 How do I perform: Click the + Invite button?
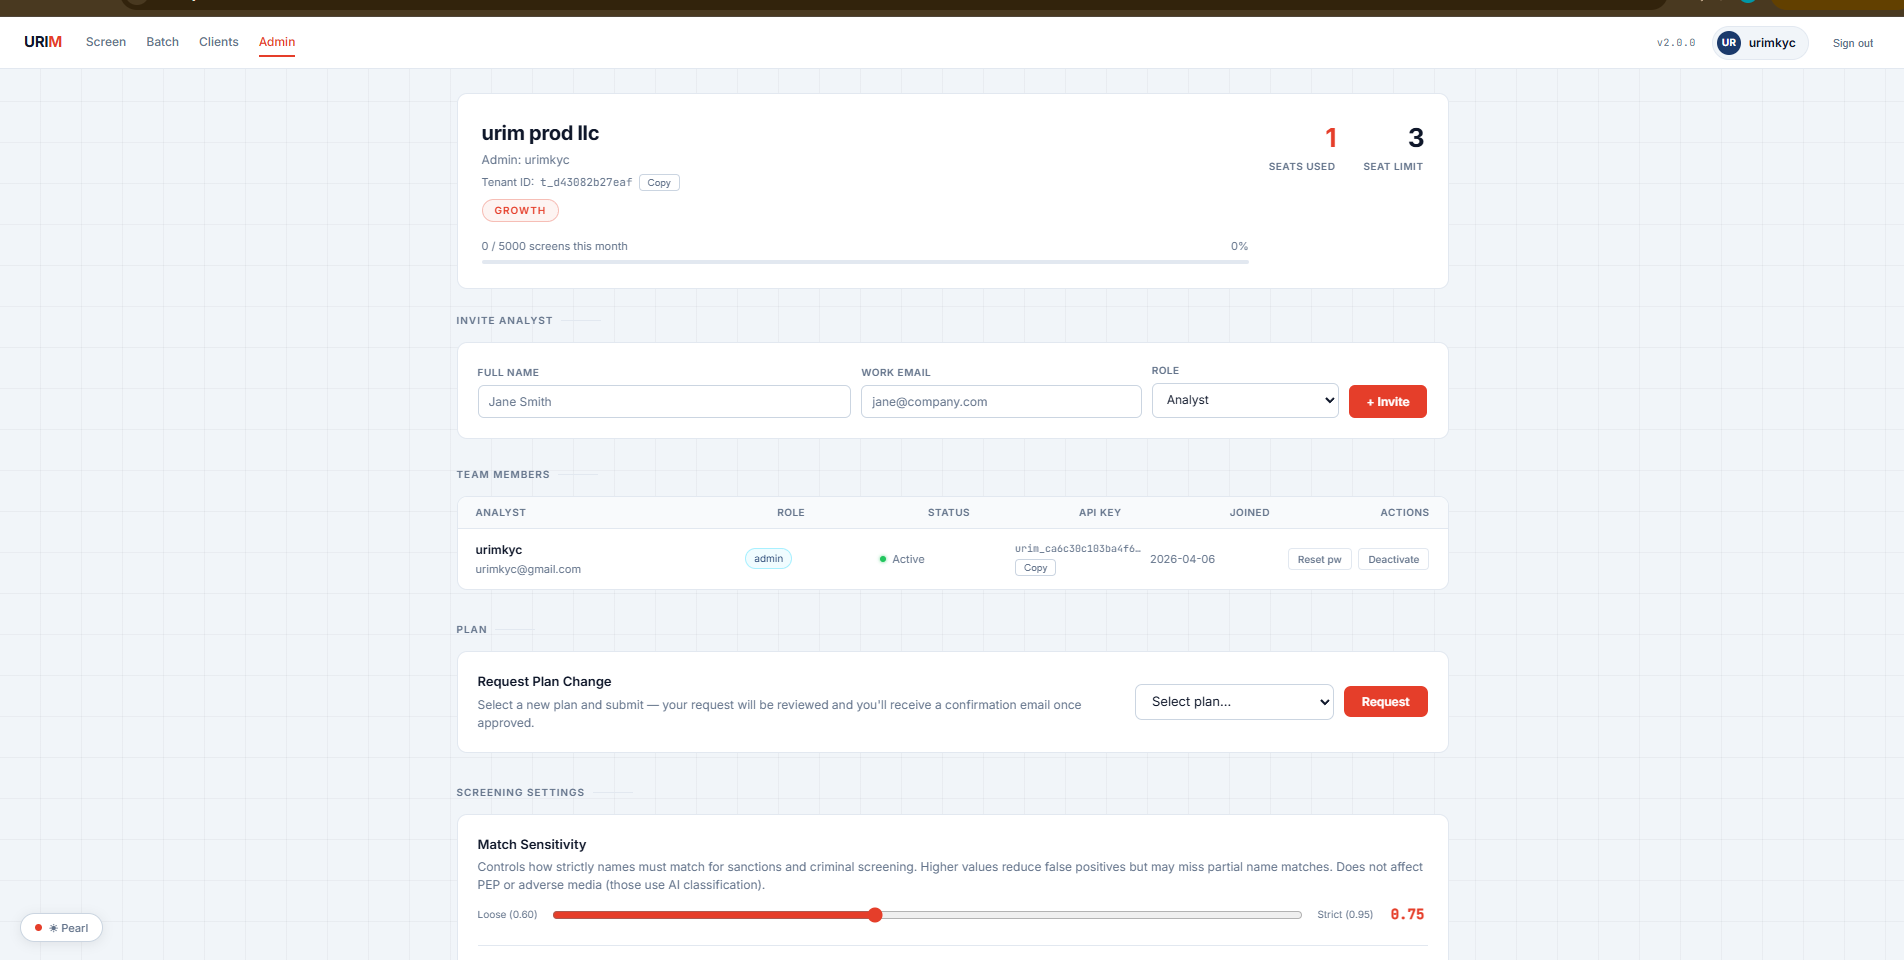(x=1388, y=402)
